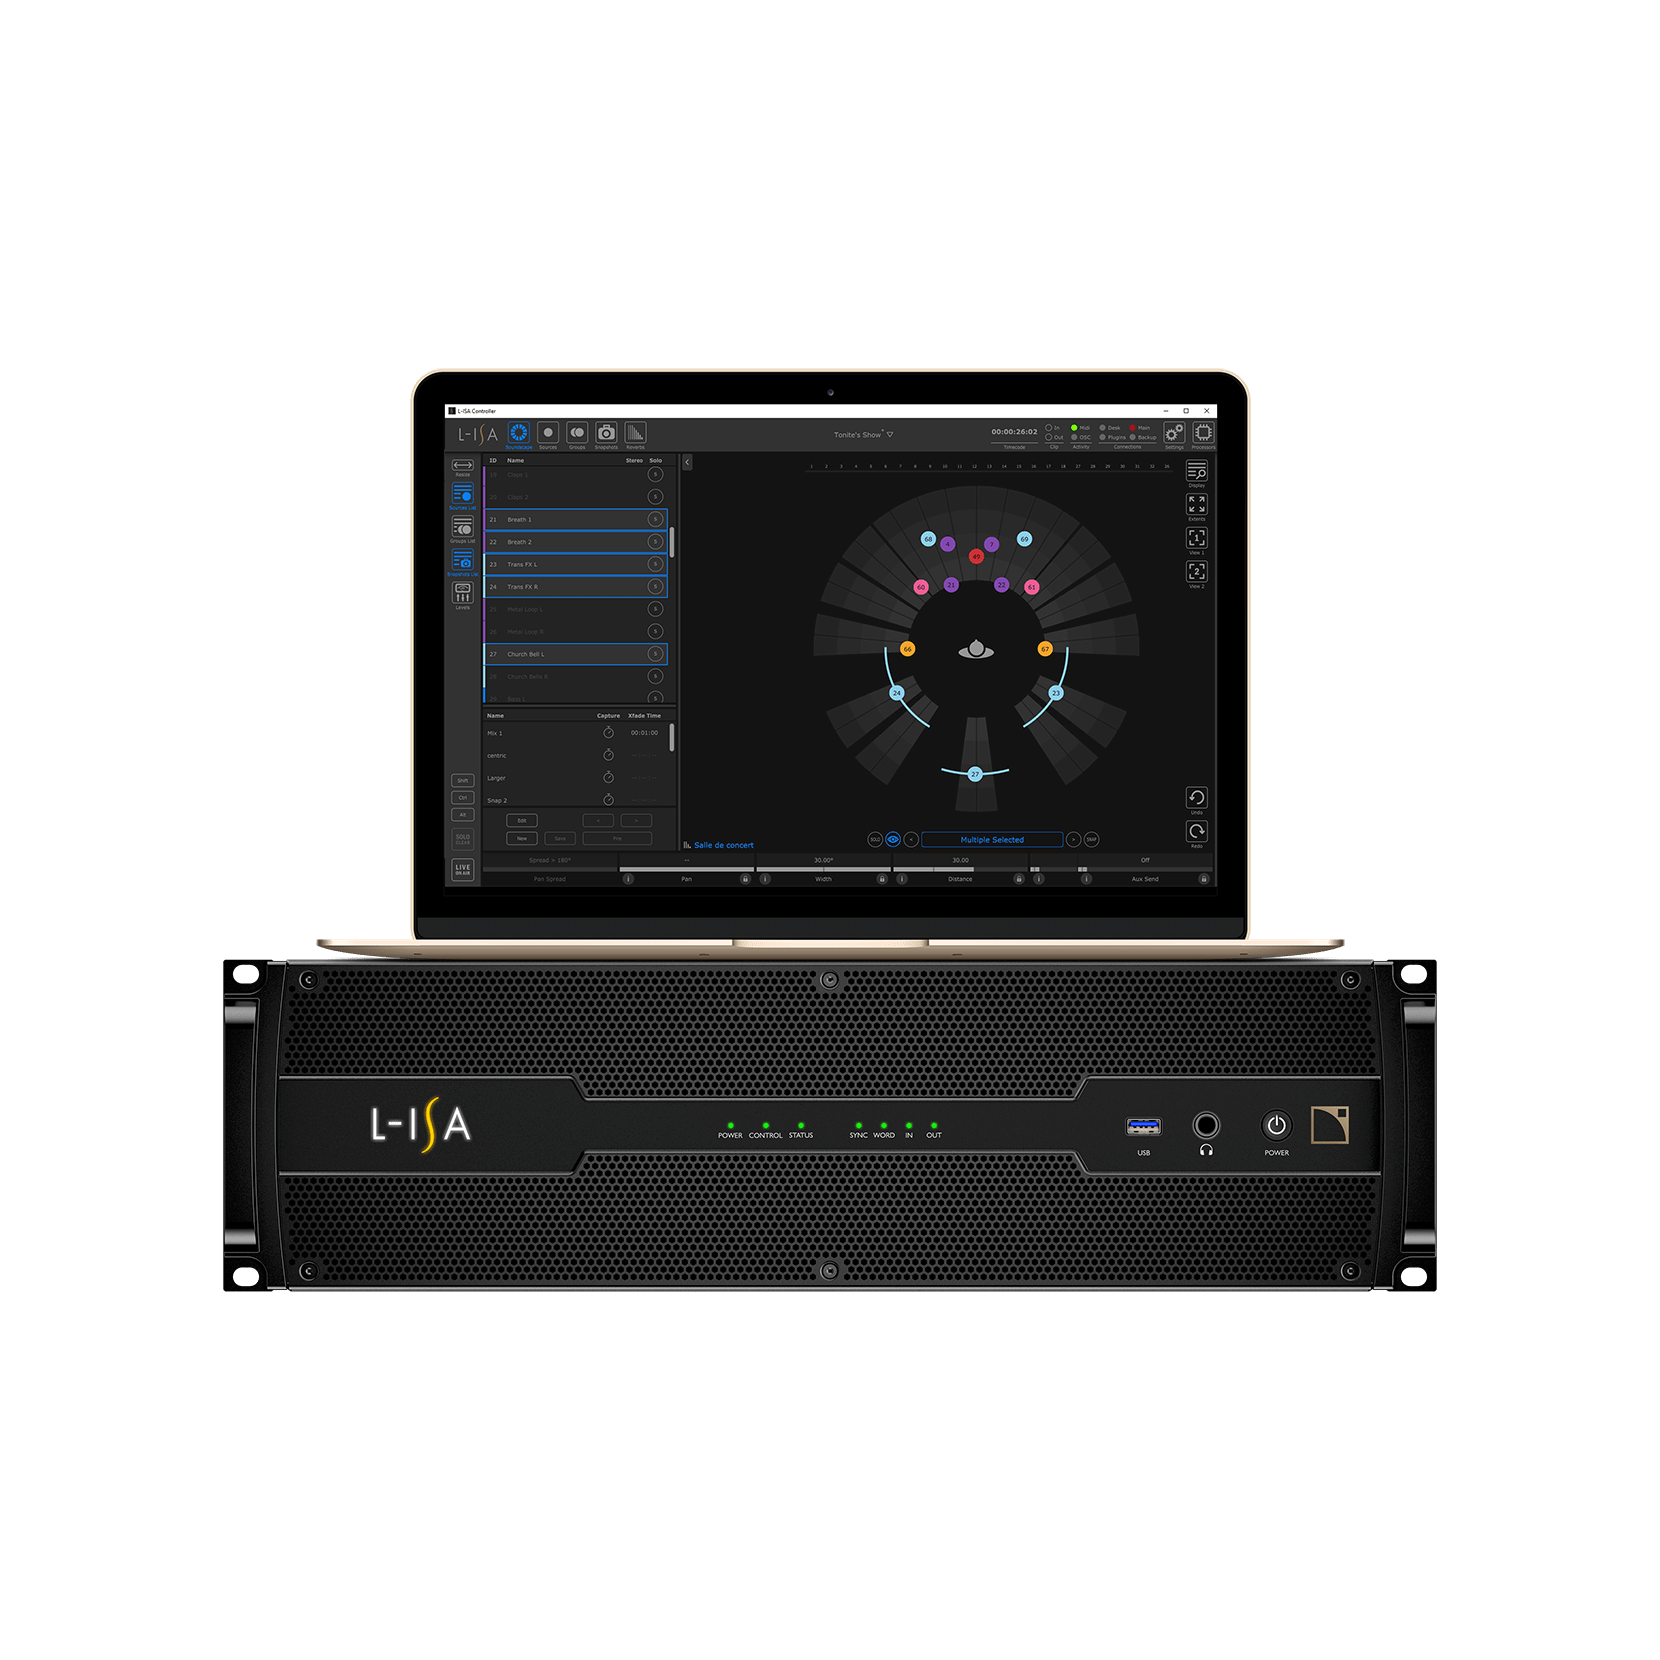Screen dimensions: 1660x1660
Task: Open the Snapshots tab with camera icon
Action: pos(606,433)
